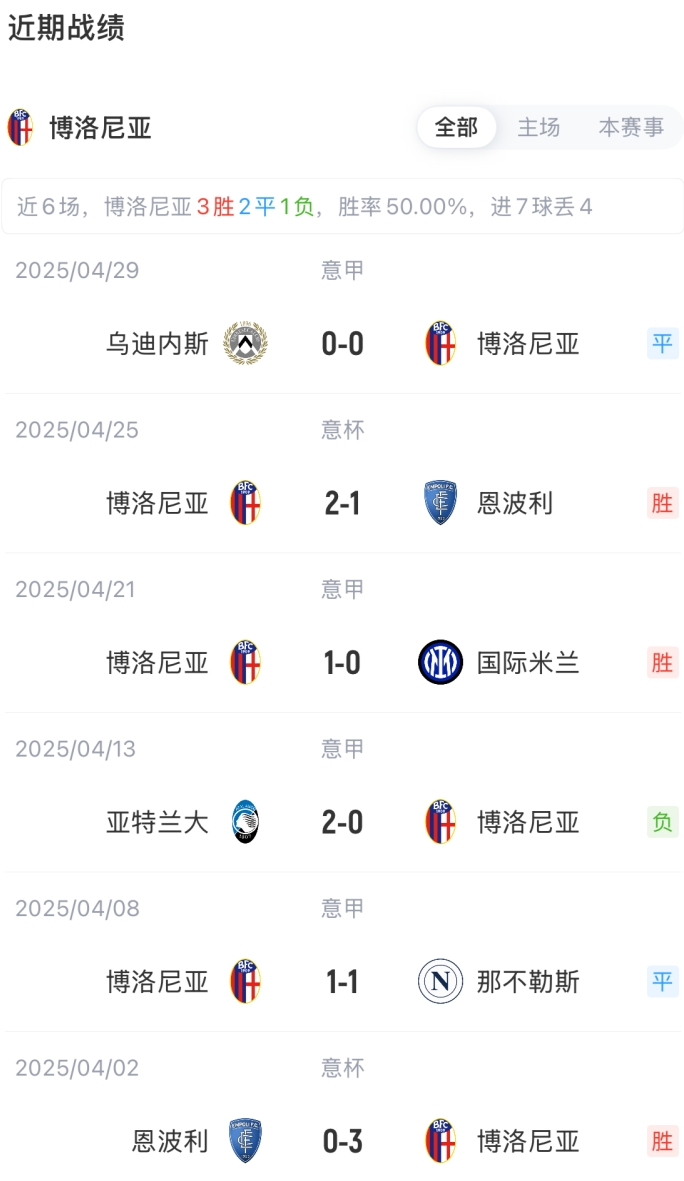Switch to the 本赛事 tab
Image resolution: width=684 pixels, height=1181 pixels.
[631, 128]
